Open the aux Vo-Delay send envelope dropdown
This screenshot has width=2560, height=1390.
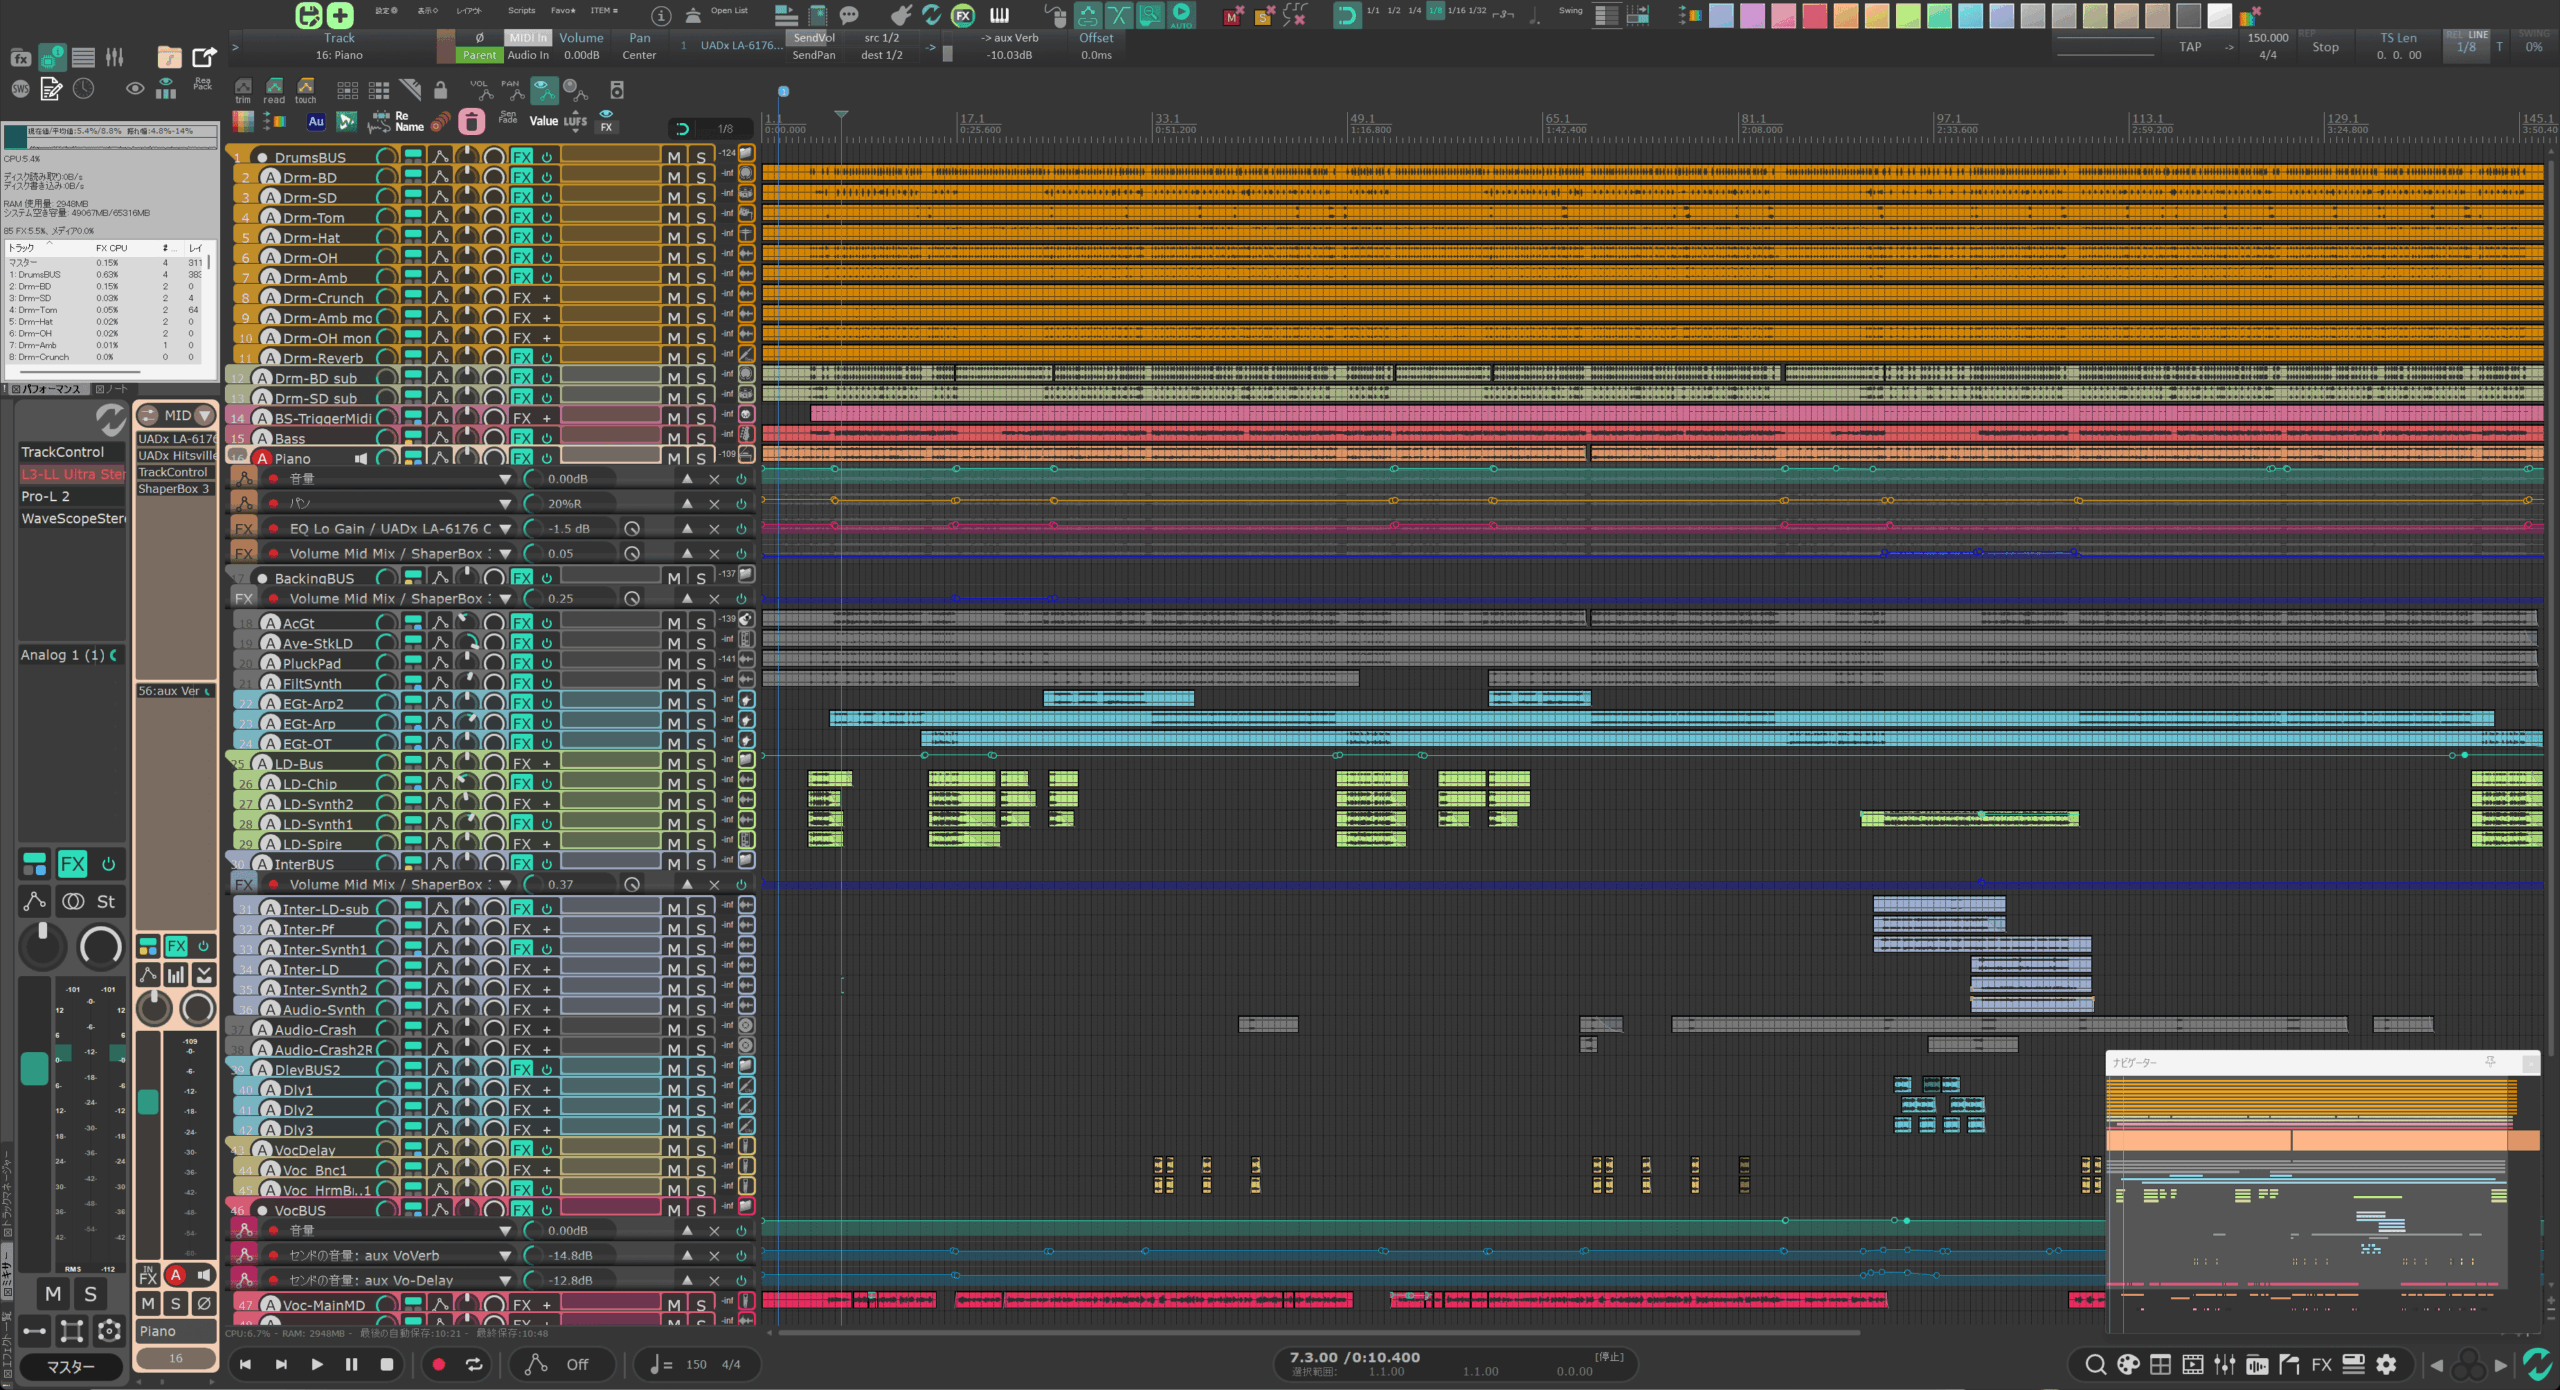[x=505, y=1280]
